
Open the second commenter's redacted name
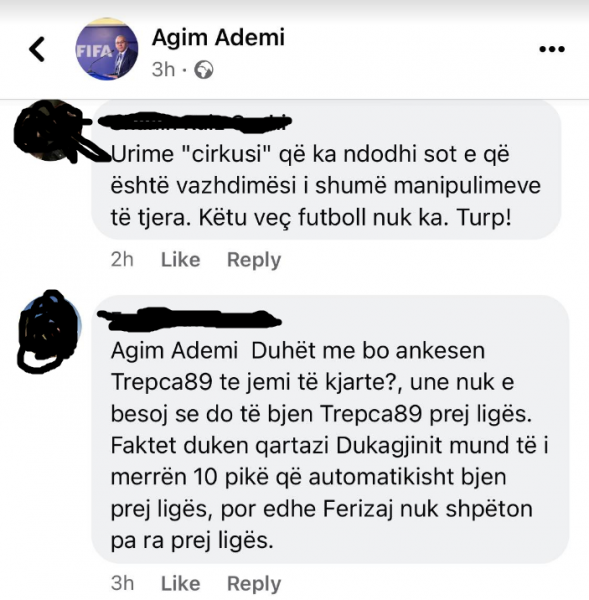tap(189, 319)
